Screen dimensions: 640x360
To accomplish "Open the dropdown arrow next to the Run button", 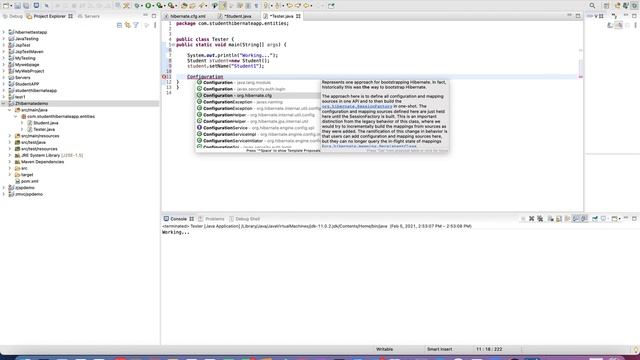I will 154,6.
